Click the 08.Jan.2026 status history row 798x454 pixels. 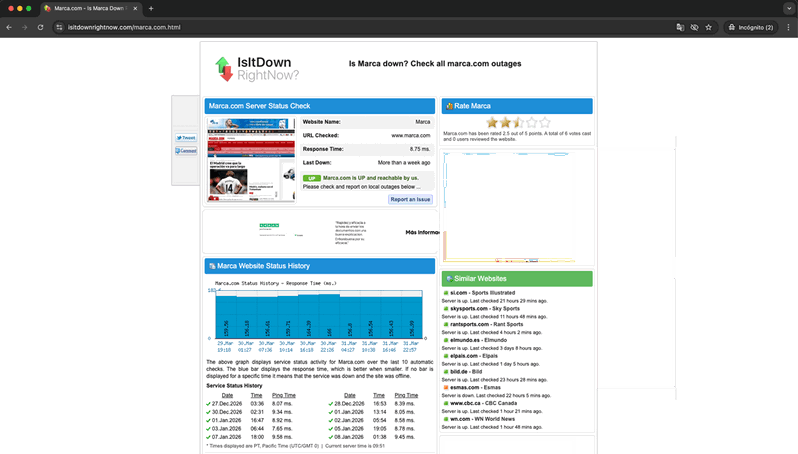pyautogui.click(x=374, y=437)
